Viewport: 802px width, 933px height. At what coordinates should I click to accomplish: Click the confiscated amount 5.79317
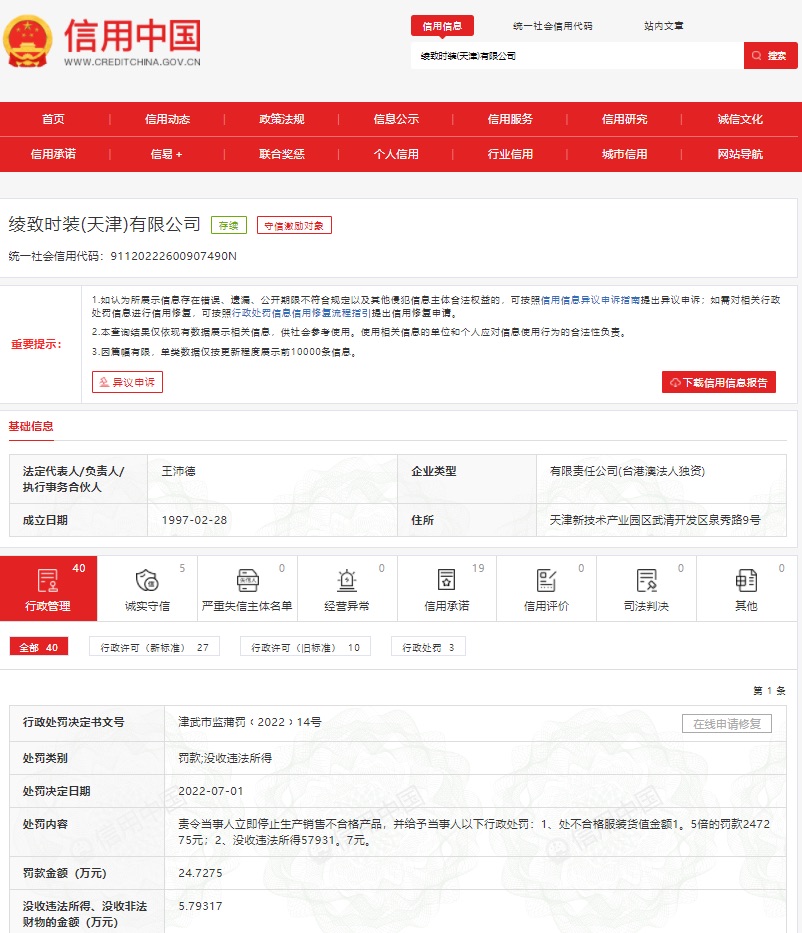click(200, 906)
